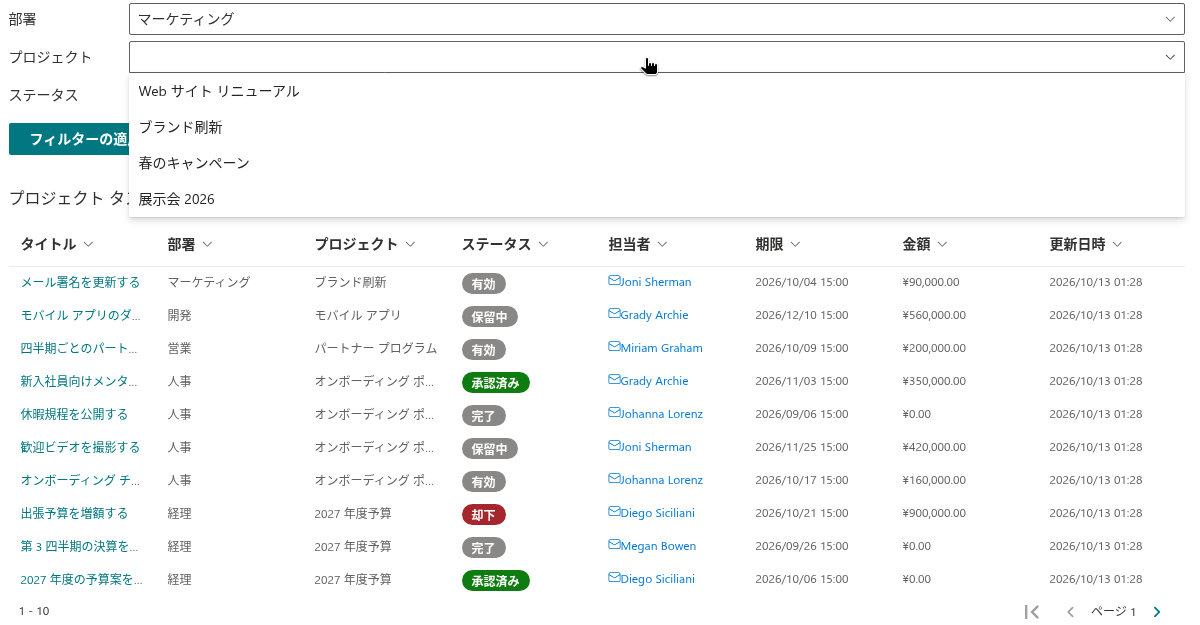
Task: Go to the previous page arrow
Action: (1070, 611)
